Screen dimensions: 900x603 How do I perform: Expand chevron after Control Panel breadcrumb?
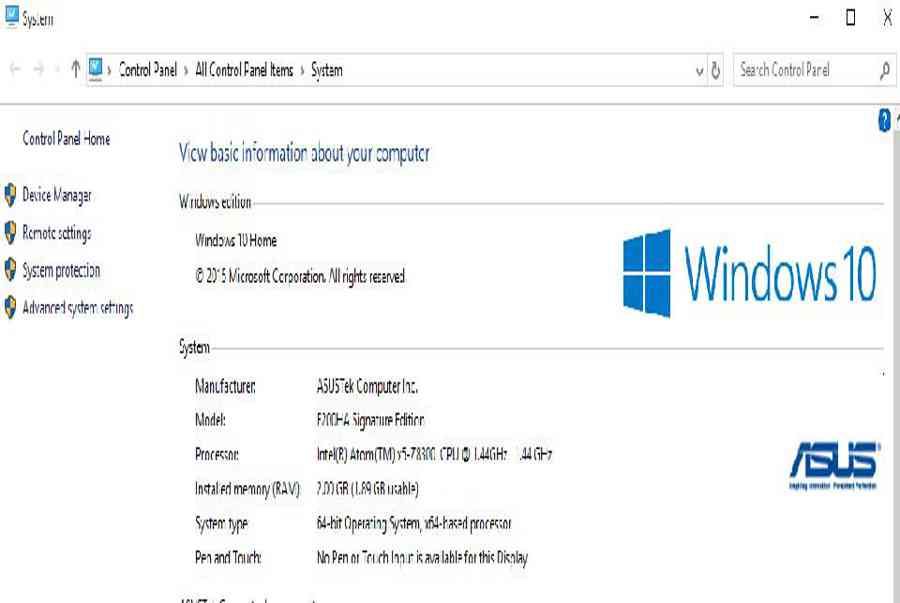point(186,71)
